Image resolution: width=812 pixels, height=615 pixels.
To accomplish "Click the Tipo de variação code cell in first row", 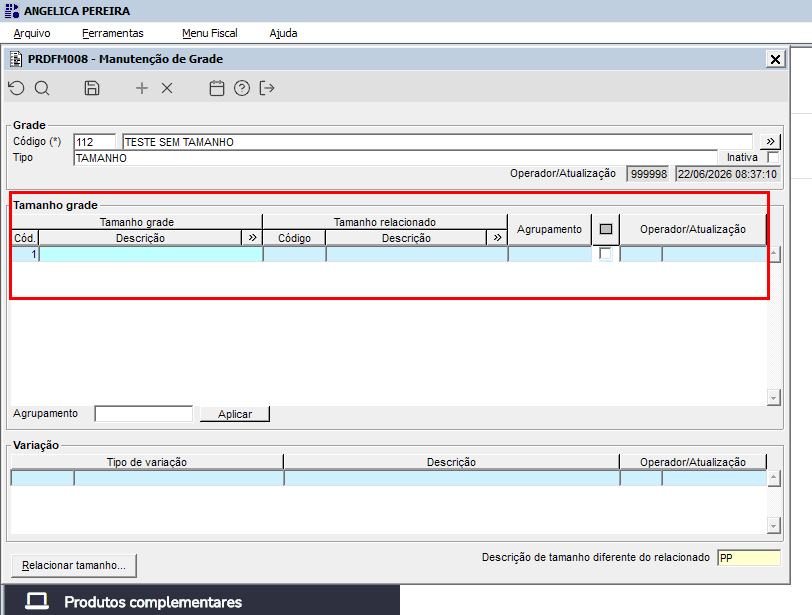I will tap(42, 478).
